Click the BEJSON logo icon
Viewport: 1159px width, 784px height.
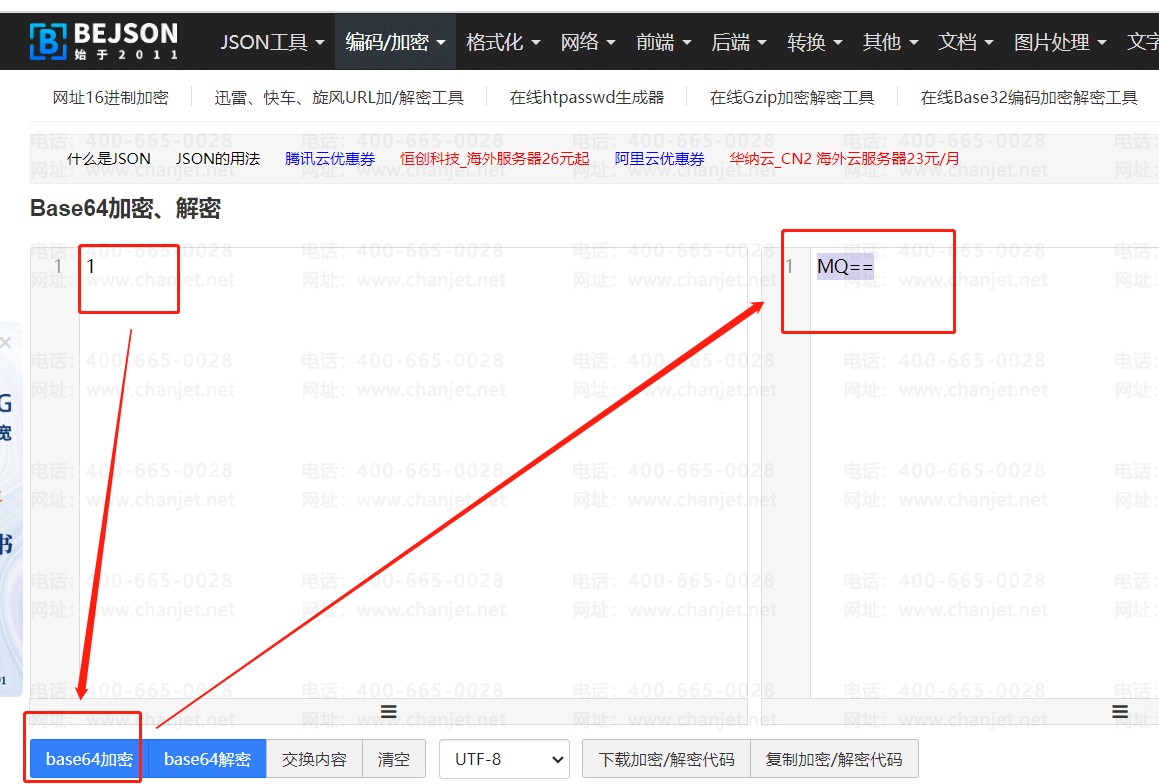click(47, 41)
